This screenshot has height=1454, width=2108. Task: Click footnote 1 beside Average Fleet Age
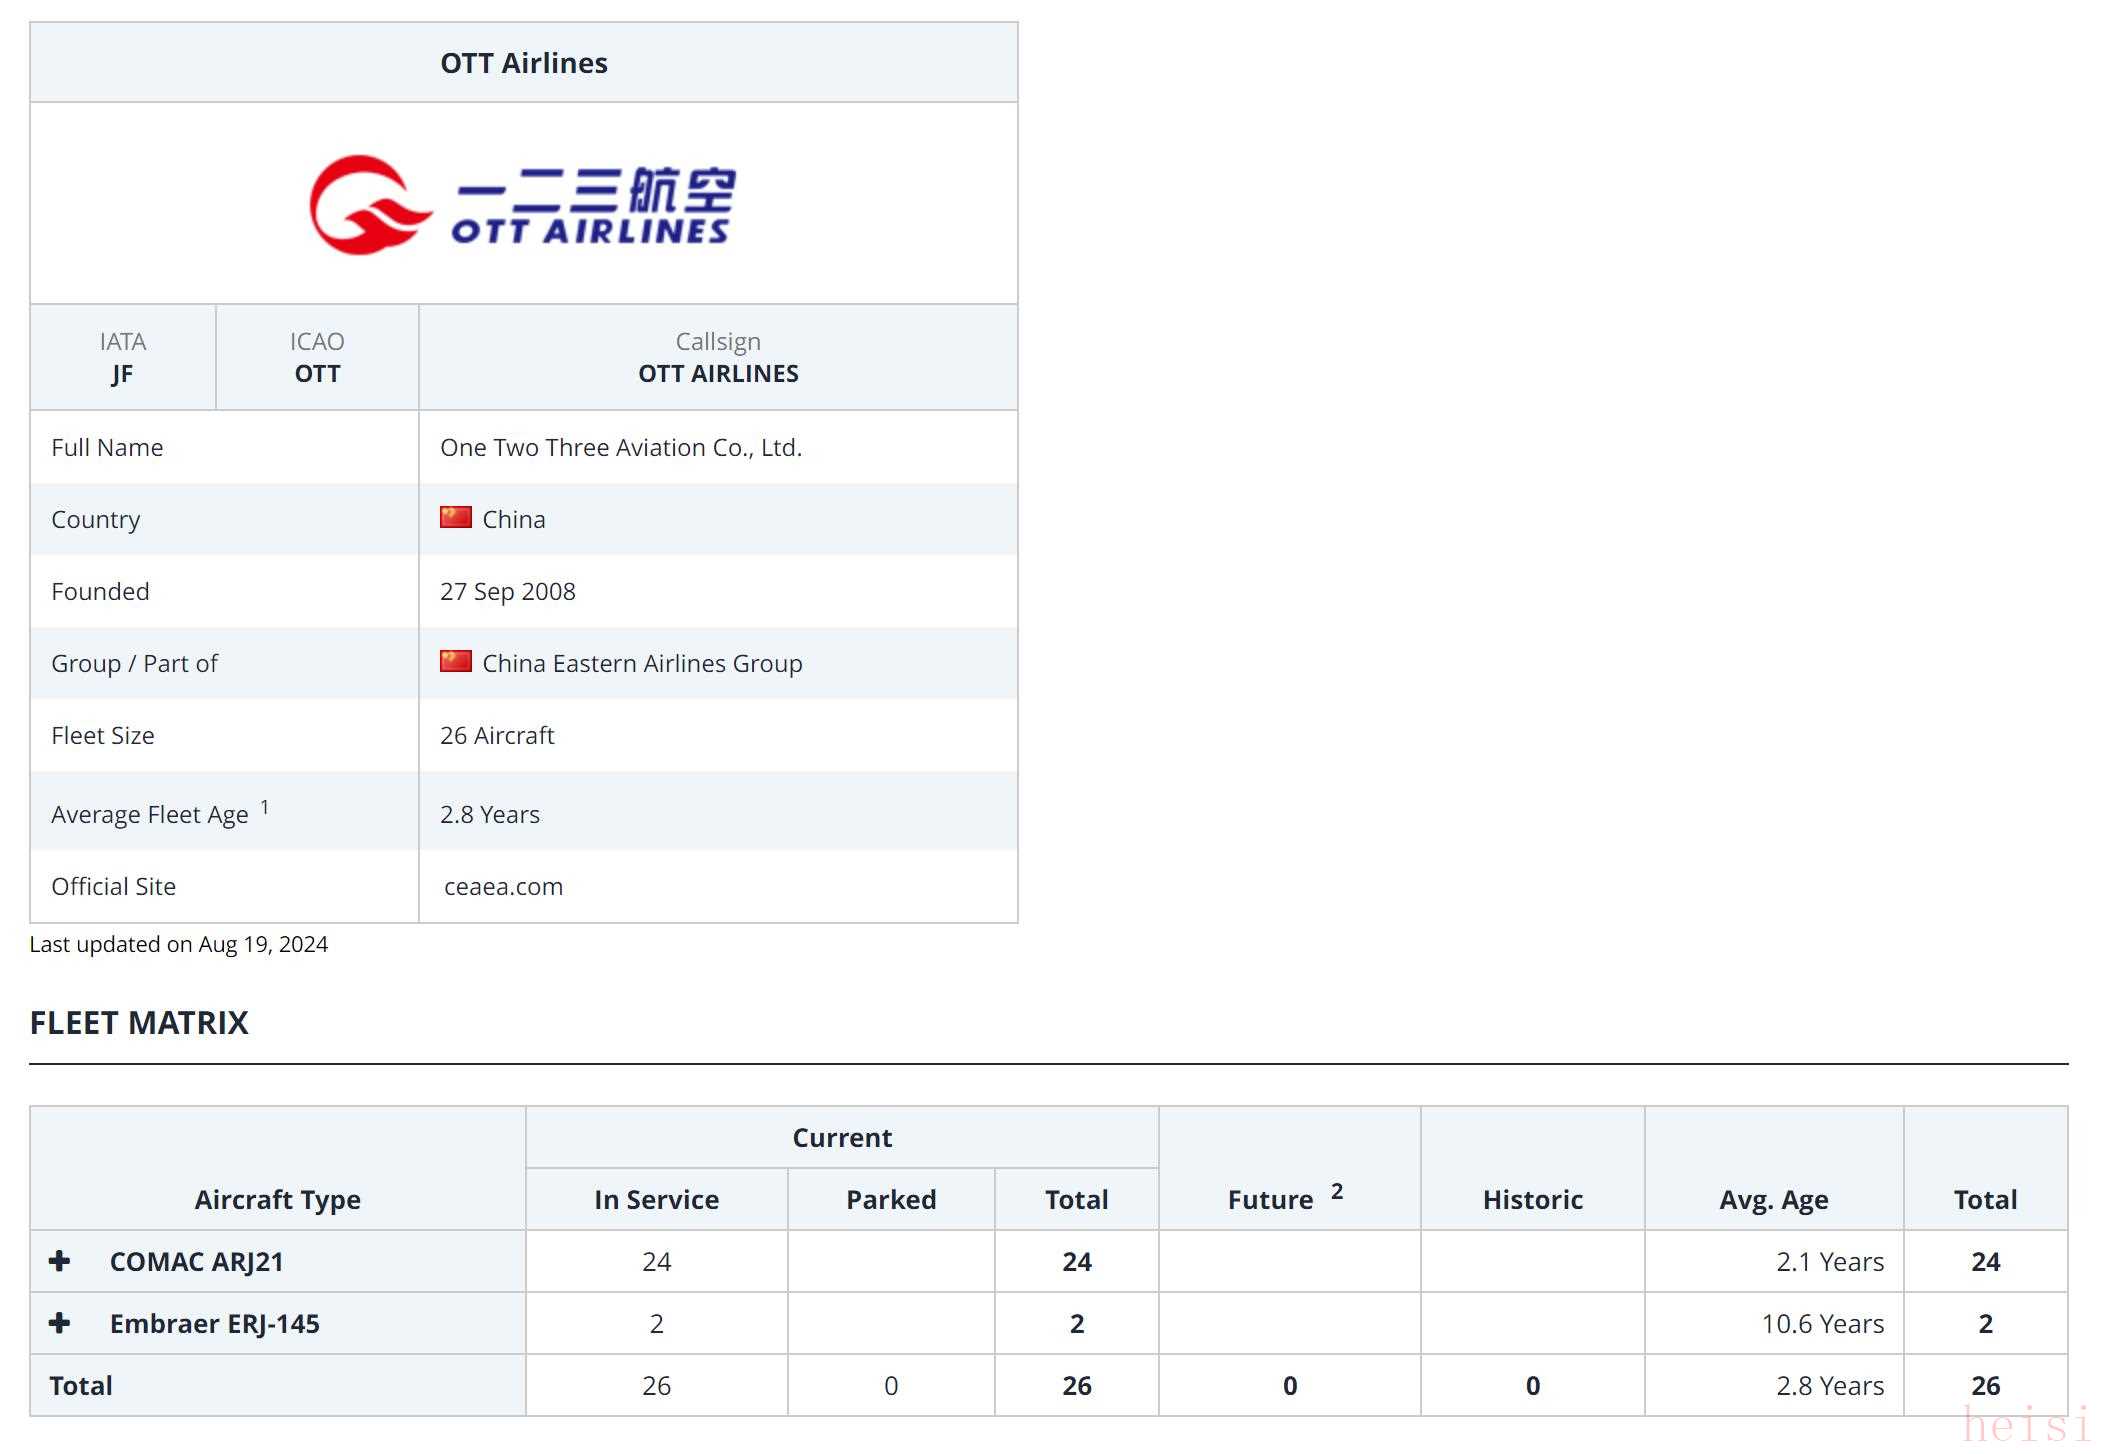tap(265, 806)
